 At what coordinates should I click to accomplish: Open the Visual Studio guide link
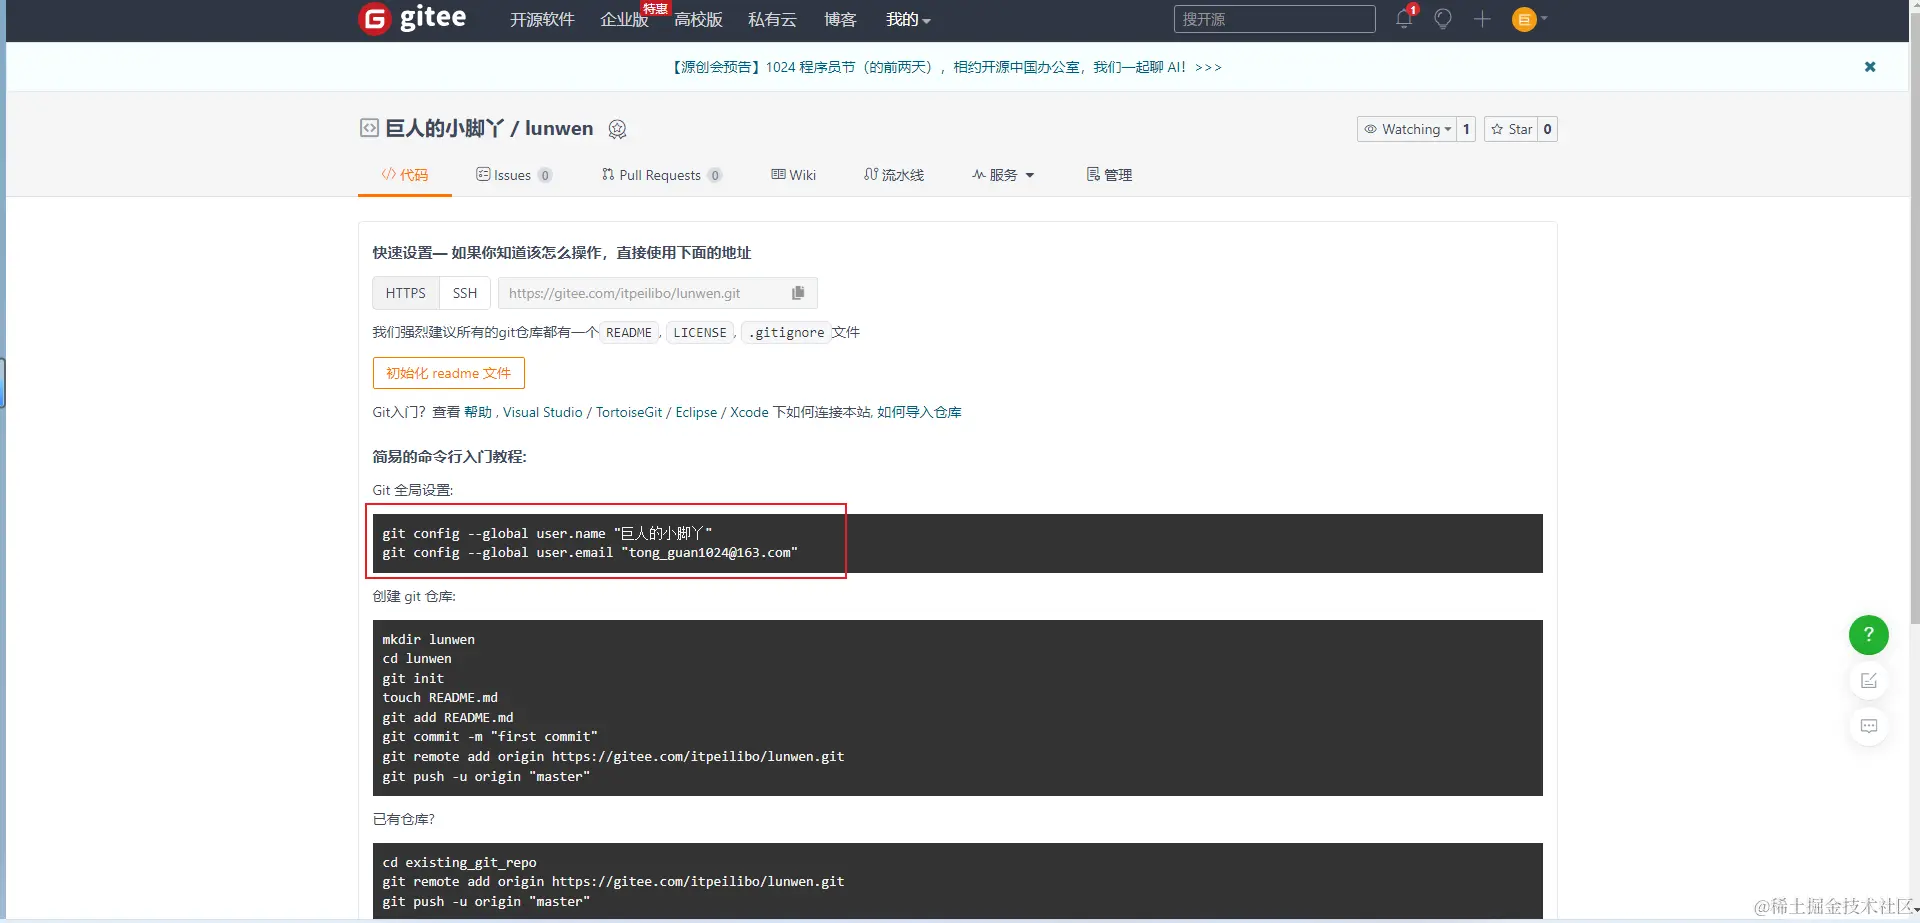pos(543,412)
